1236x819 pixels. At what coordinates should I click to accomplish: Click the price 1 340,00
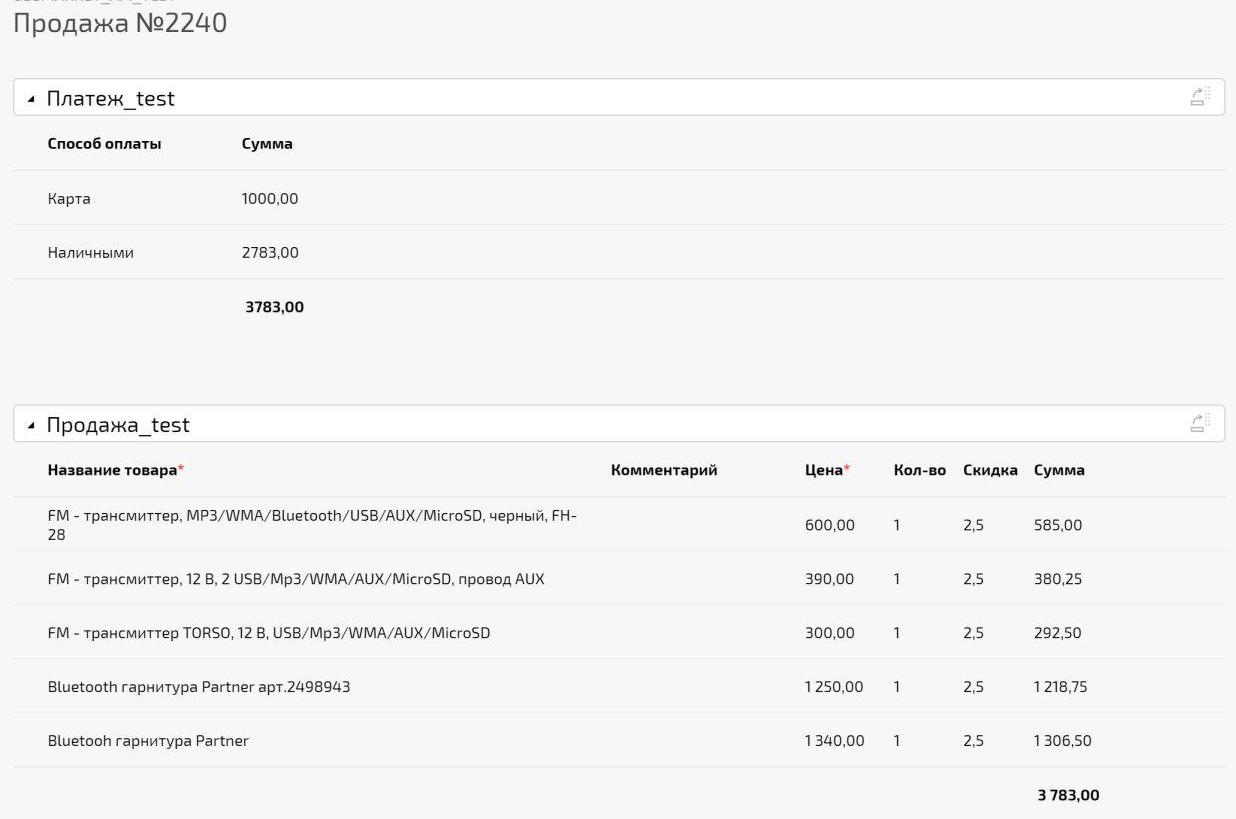(x=835, y=741)
